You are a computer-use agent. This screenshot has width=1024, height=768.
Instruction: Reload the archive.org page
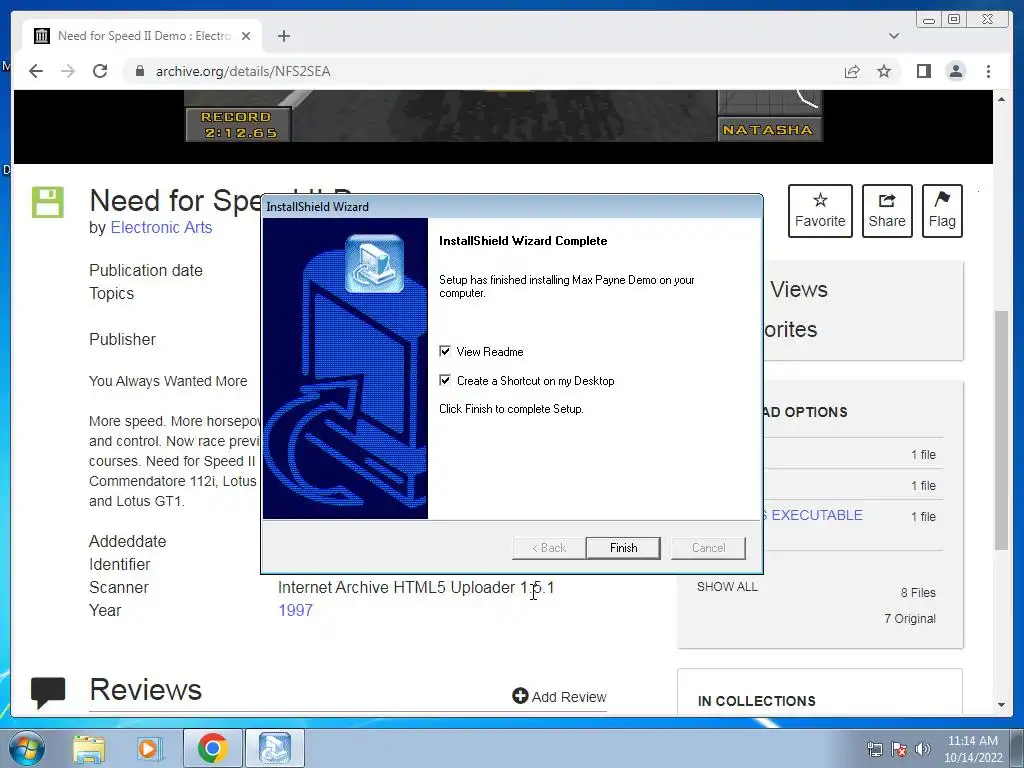click(100, 71)
